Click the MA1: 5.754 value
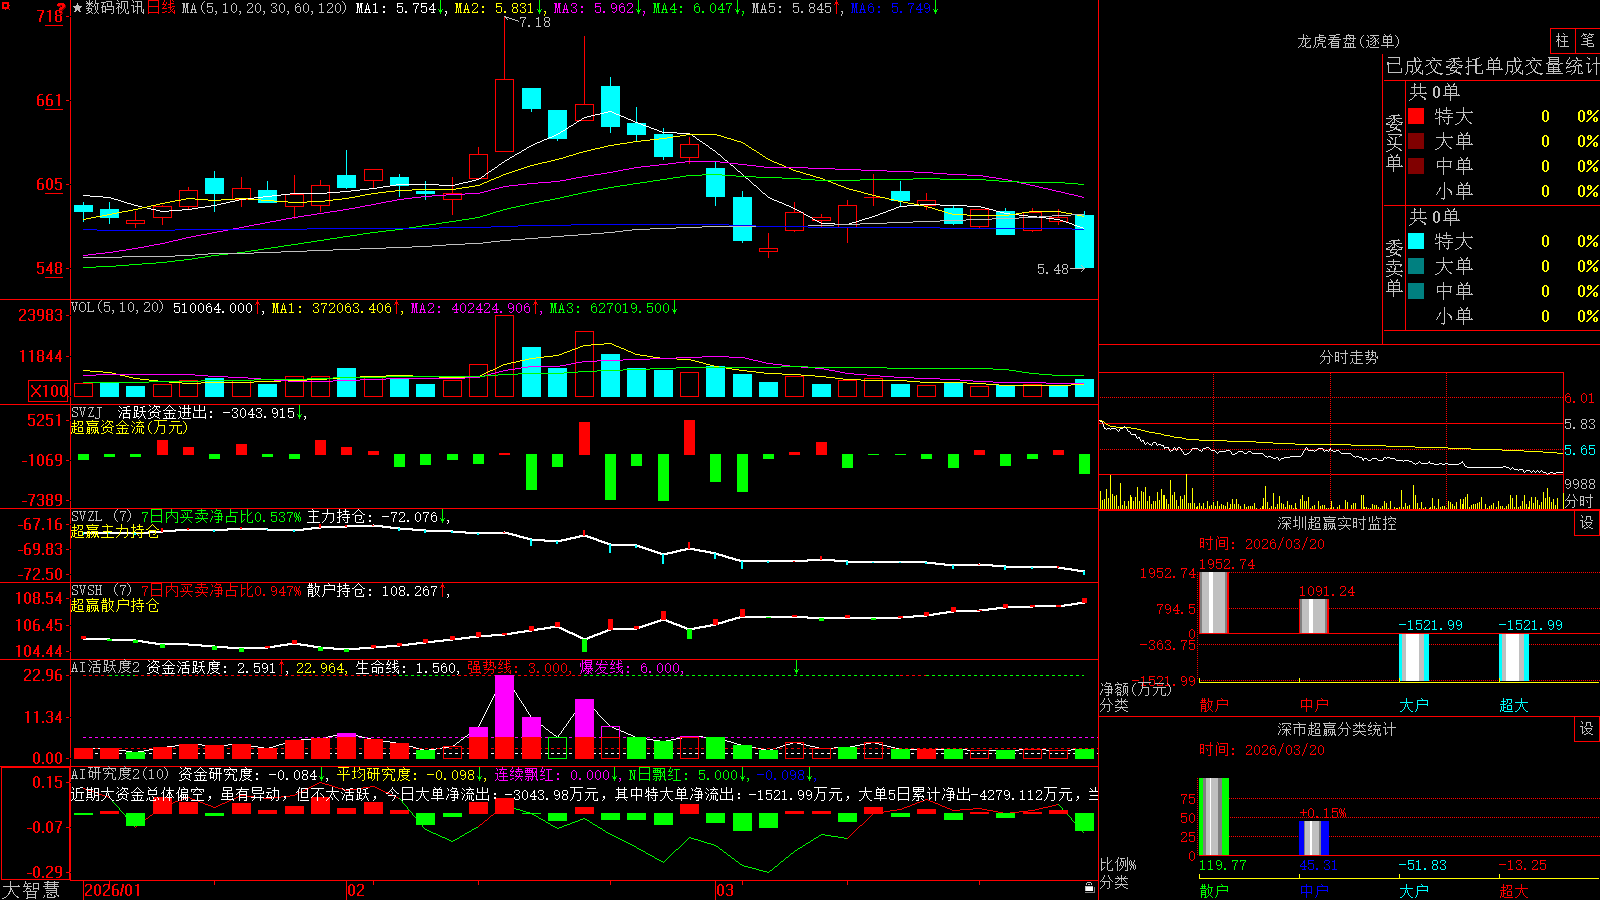 point(401,8)
